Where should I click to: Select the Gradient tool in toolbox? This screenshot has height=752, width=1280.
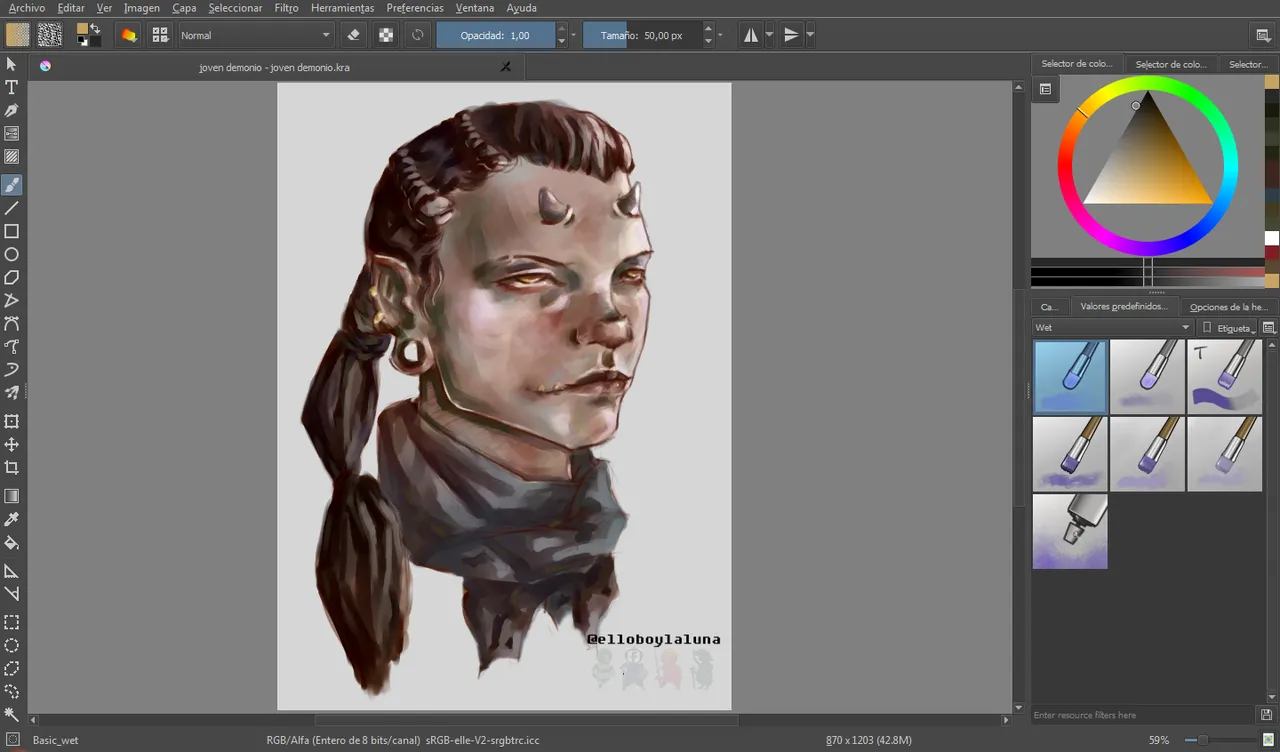point(12,495)
